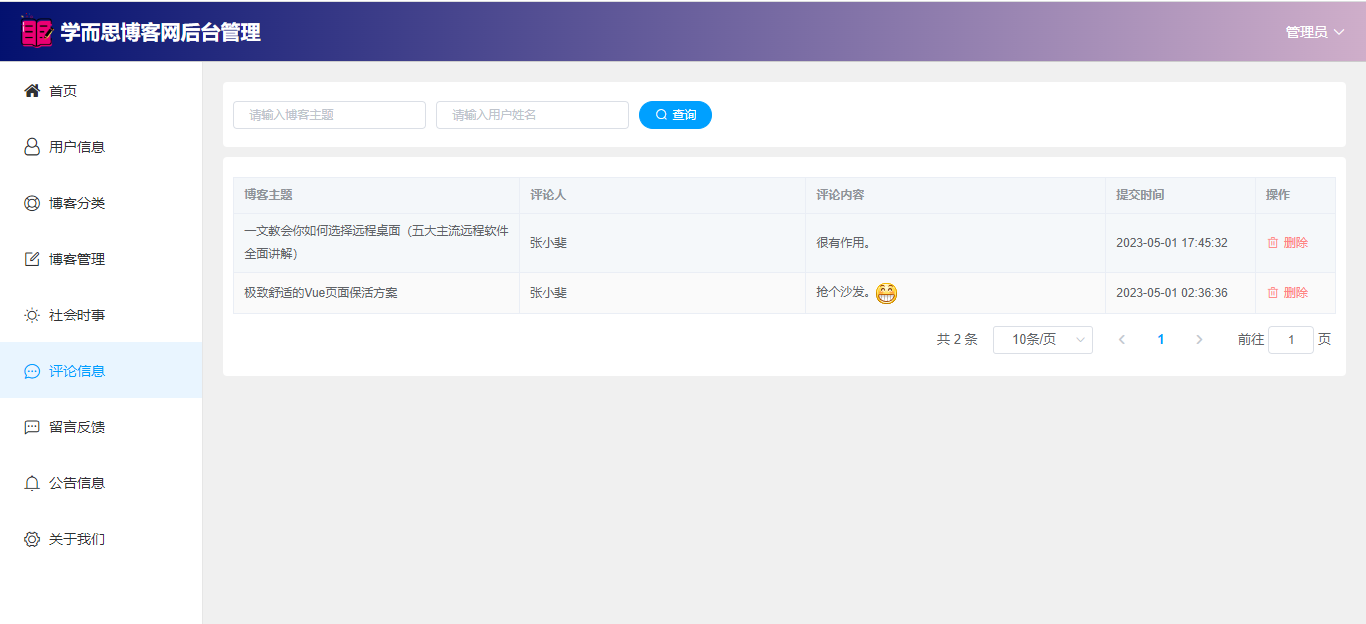Click the sun icon beside 社会时事

(x=32, y=315)
